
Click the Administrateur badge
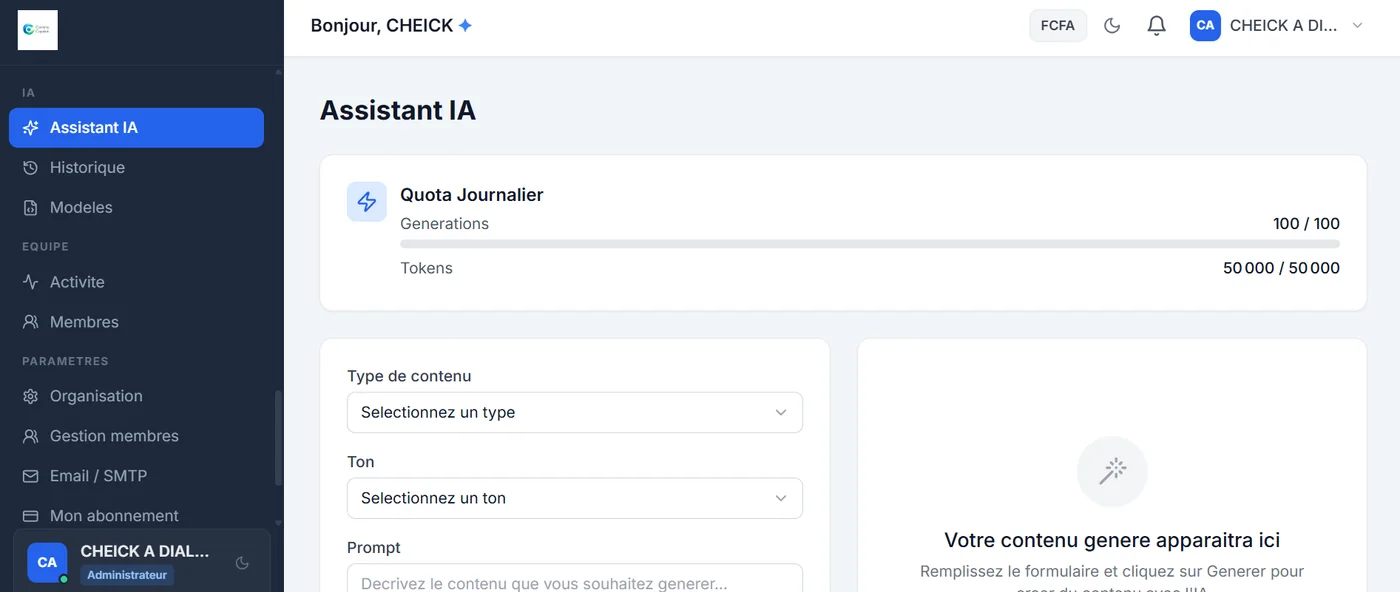coord(127,575)
